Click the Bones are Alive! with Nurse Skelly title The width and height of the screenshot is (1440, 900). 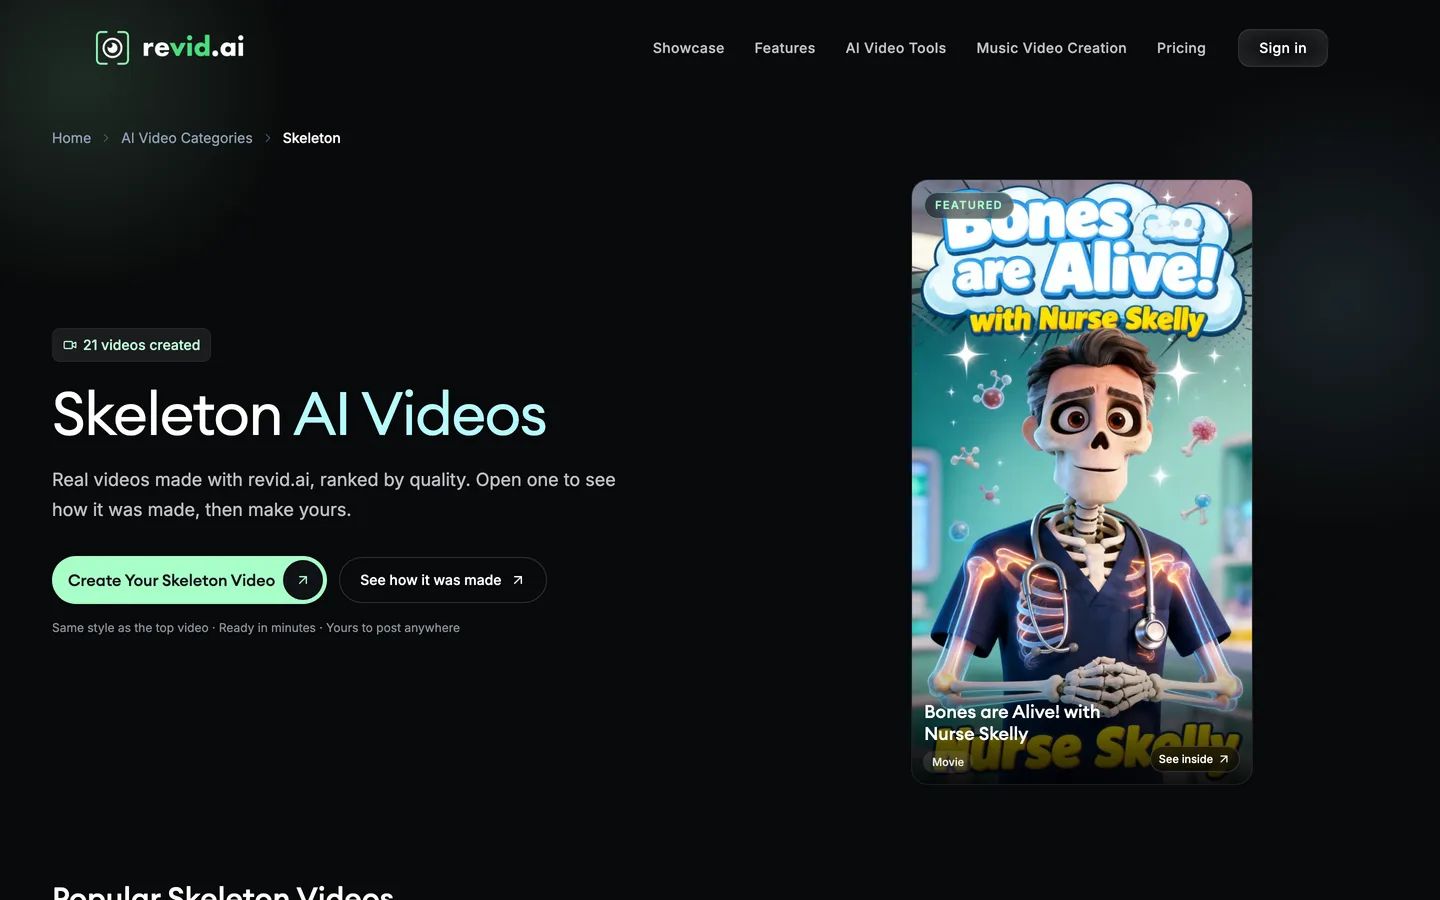1012,722
